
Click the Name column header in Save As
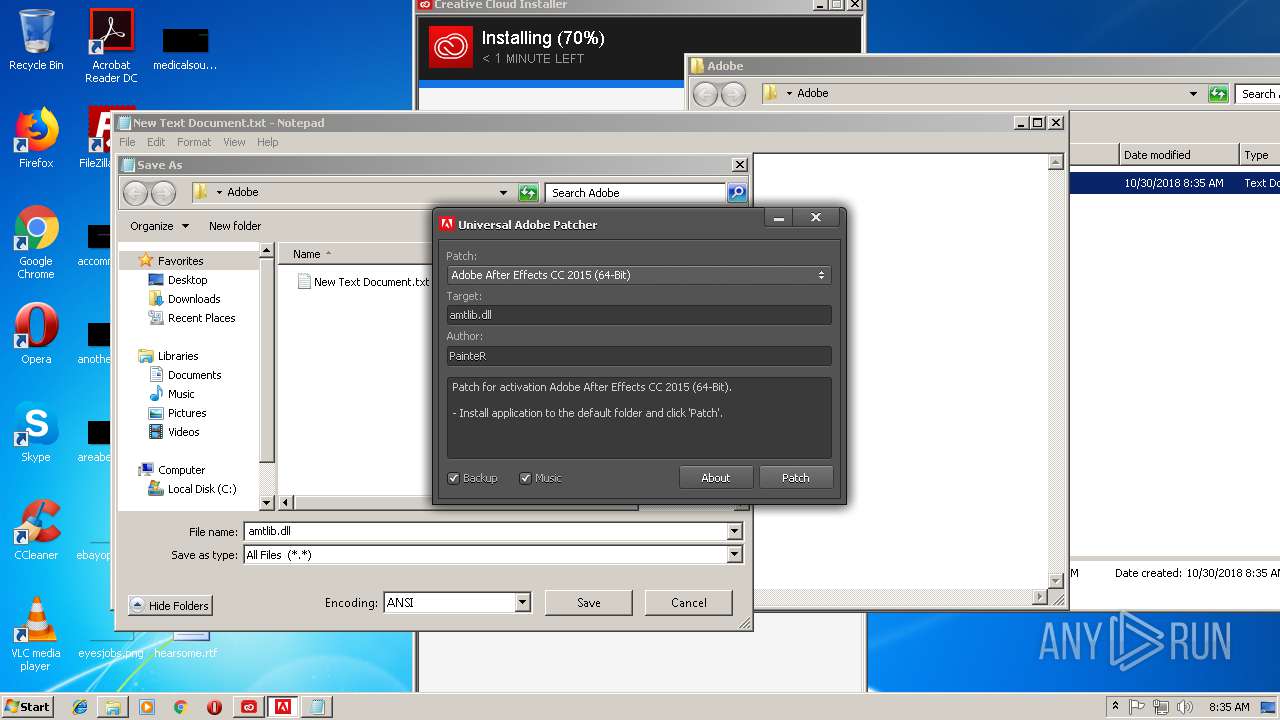tap(355, 254)
